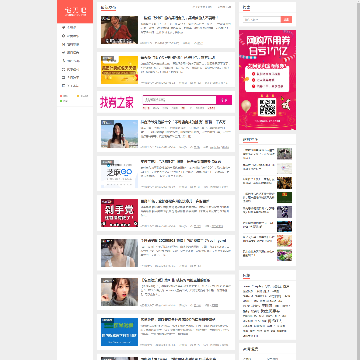Open the yellow banner article thumbnail

[x=119, y=70]
